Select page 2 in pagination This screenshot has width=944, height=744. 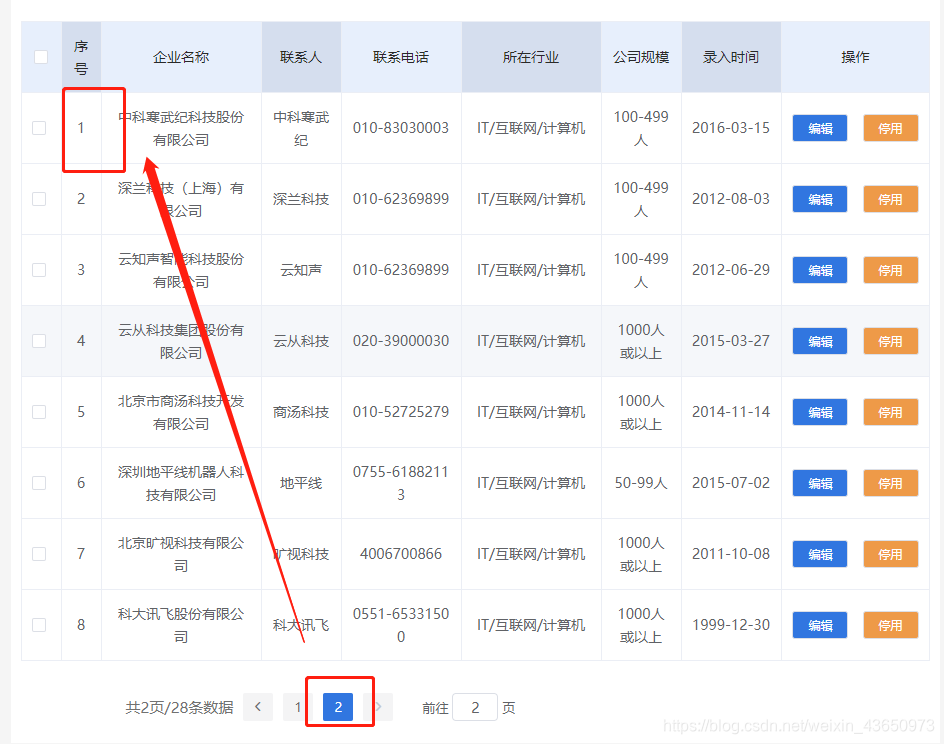338,707
